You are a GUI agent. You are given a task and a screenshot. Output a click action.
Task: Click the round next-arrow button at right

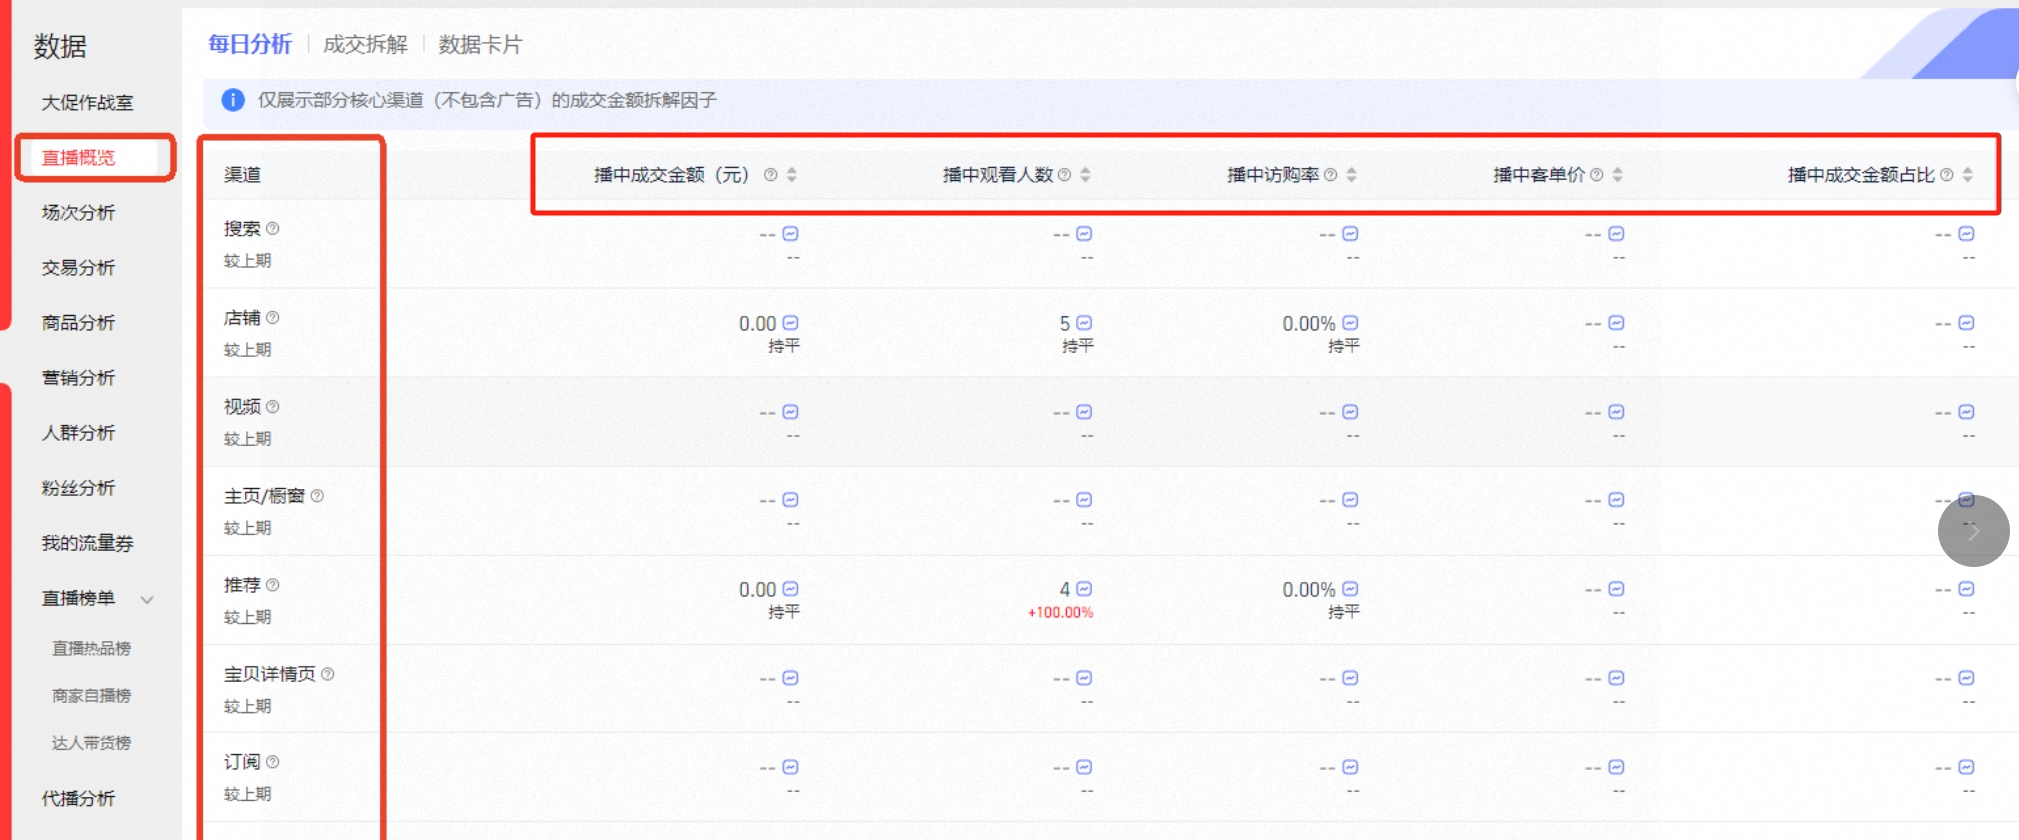coord(1973,531)
